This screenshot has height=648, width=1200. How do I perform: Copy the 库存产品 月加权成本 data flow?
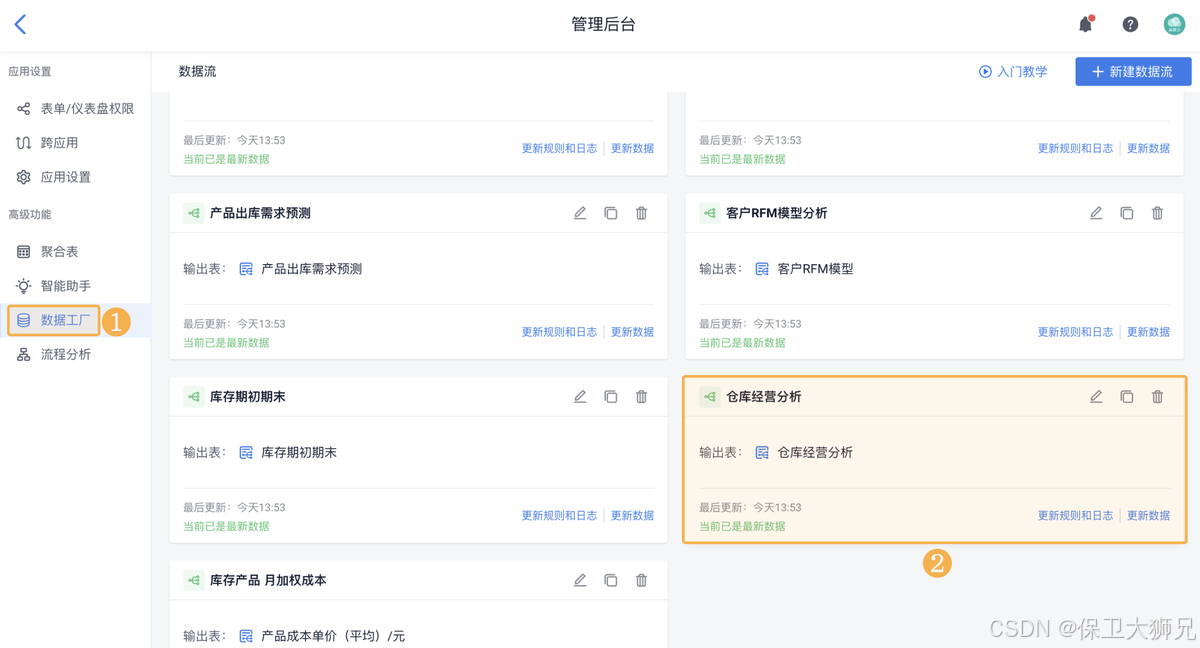[611, 580]
